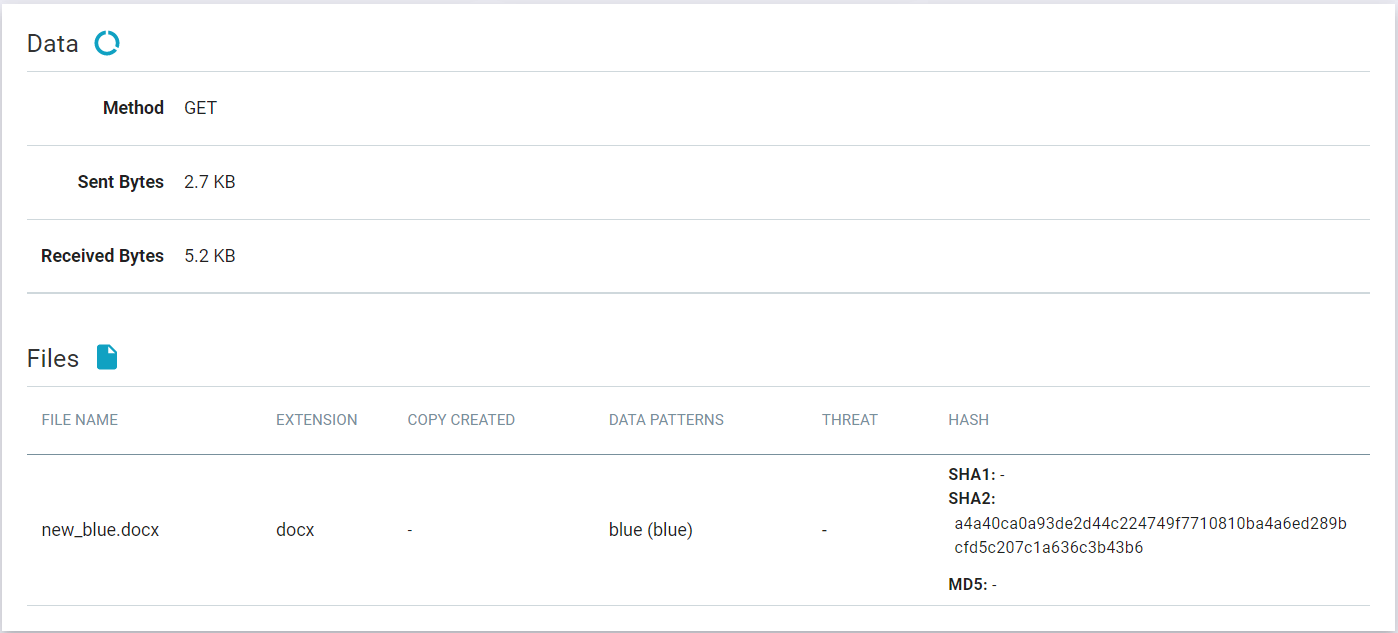
Task: Click the GET method value
Action: pos(200,107)
